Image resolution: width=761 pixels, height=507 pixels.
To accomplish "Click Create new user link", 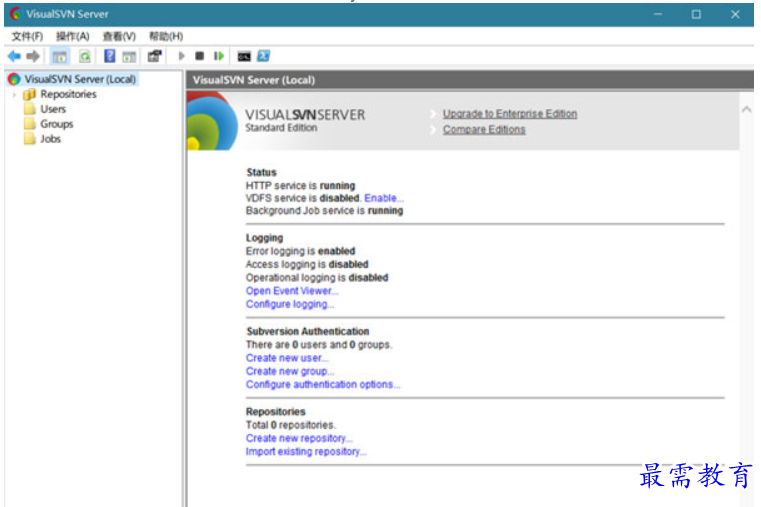I will pyautogui.click(x=287, y=358).
